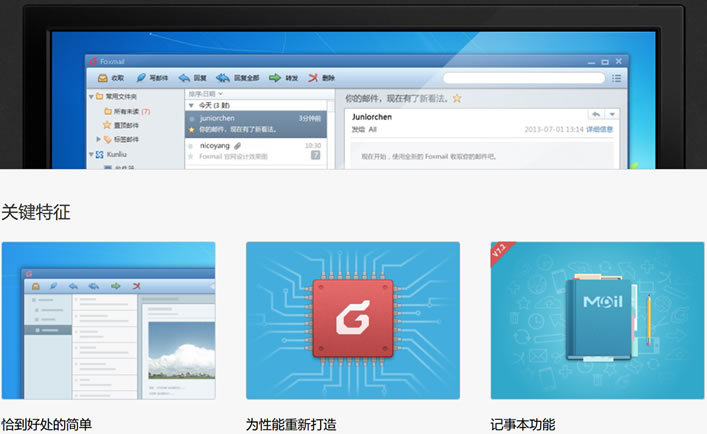Click the 常用文件夹 folder icon
Viewport: 707px width, 434px height.
click(x=100, y=96)
